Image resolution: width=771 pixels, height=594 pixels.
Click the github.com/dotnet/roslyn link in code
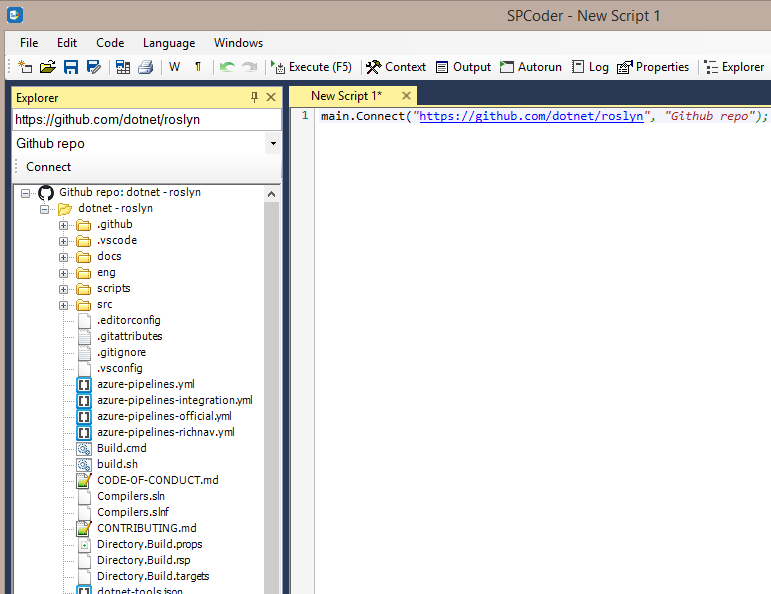(x=531, y=116)
